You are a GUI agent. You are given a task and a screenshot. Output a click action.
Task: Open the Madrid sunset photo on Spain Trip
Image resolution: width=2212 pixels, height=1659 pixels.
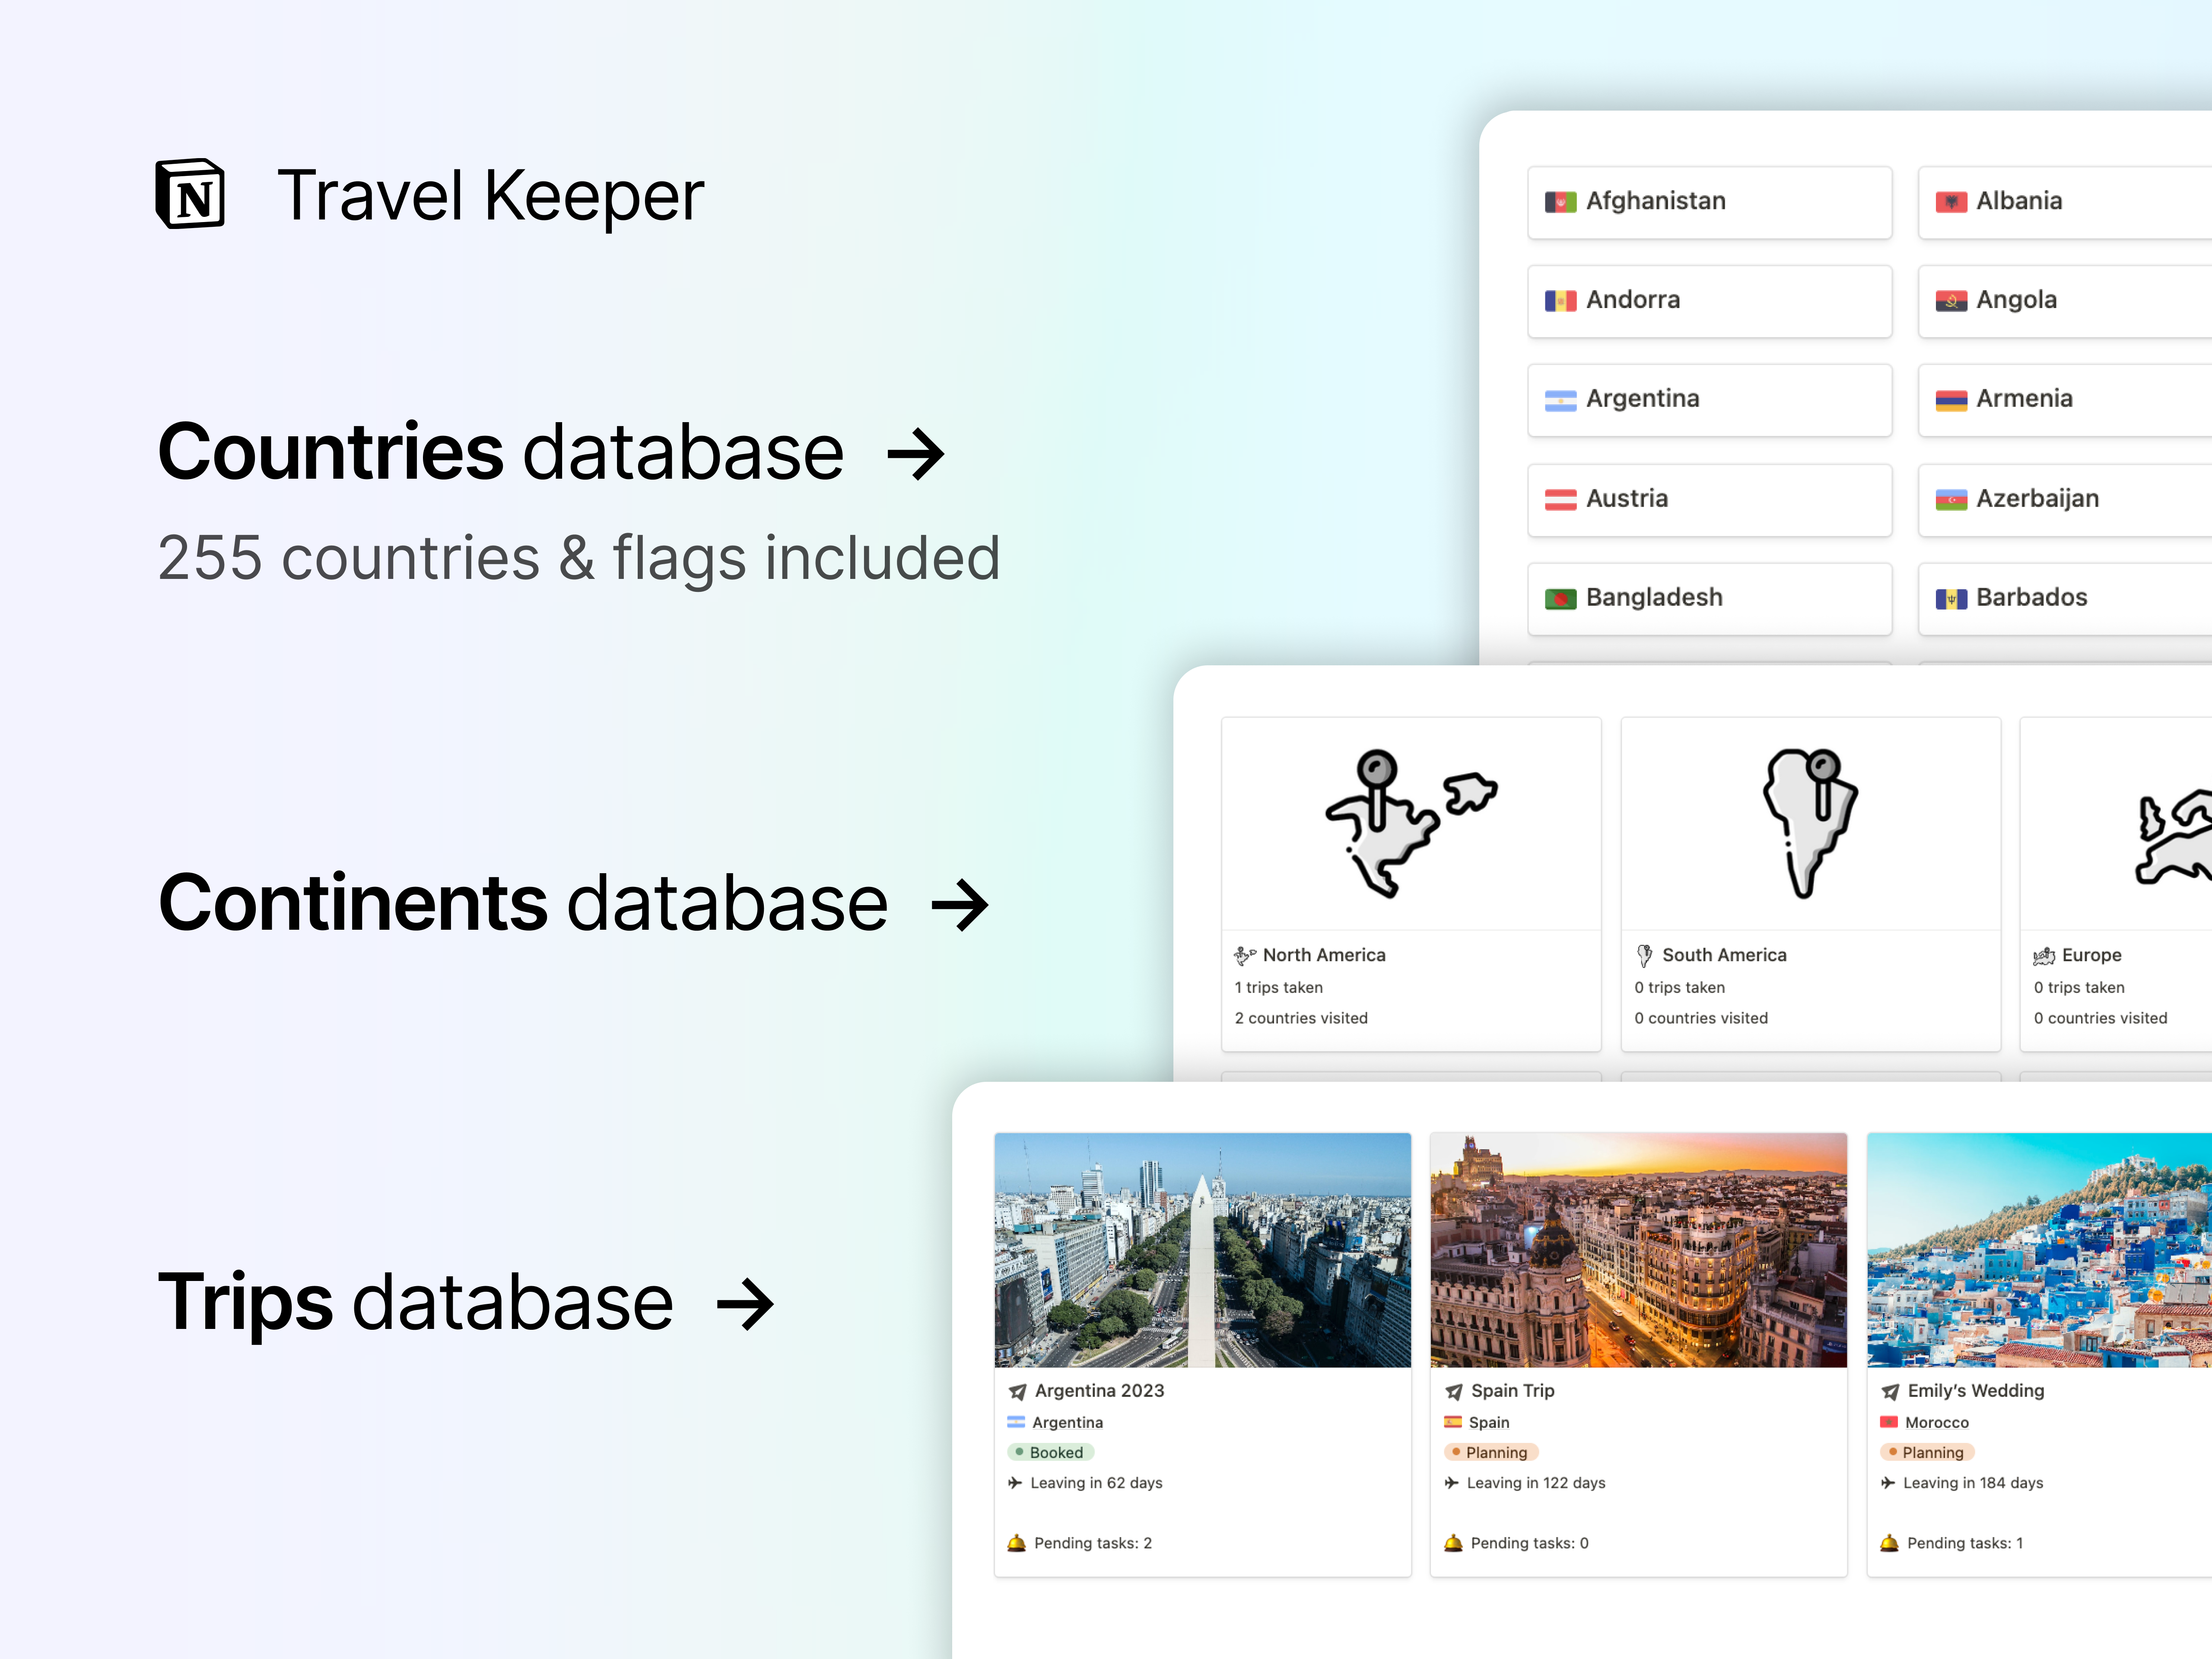pos(1639,1250)
